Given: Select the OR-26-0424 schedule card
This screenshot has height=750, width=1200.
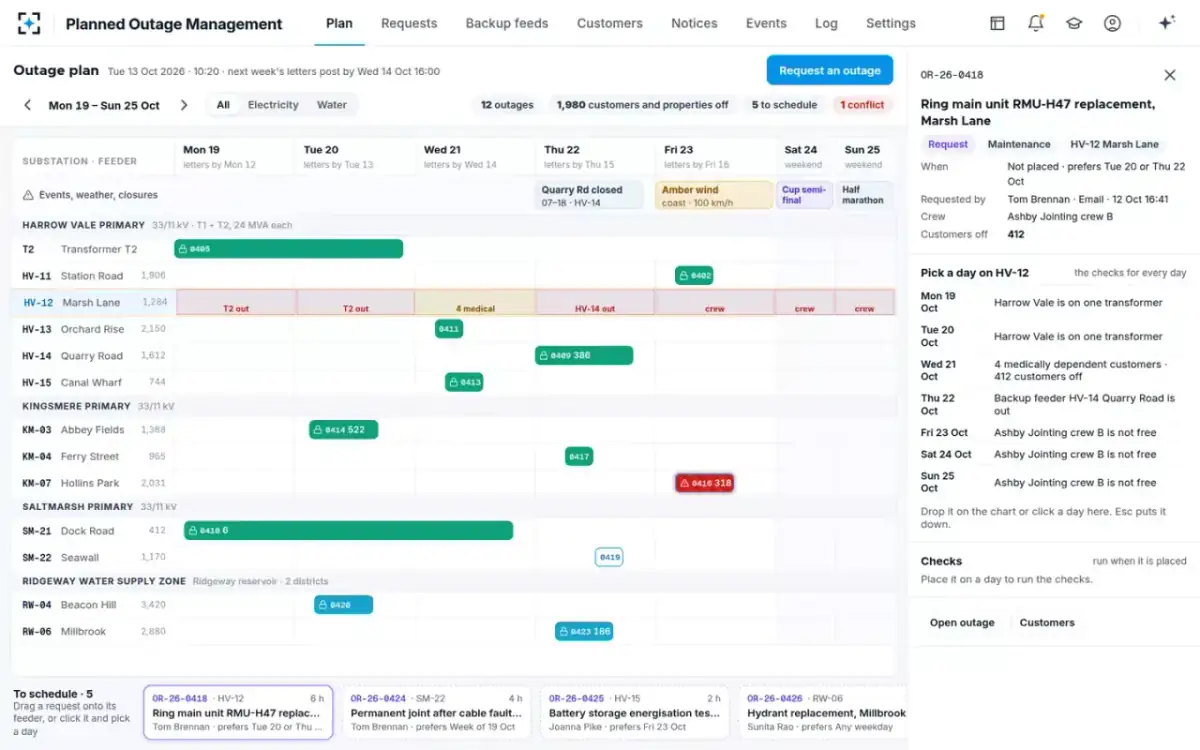Looking at the screenshot, I should click(x=436, y=712).
